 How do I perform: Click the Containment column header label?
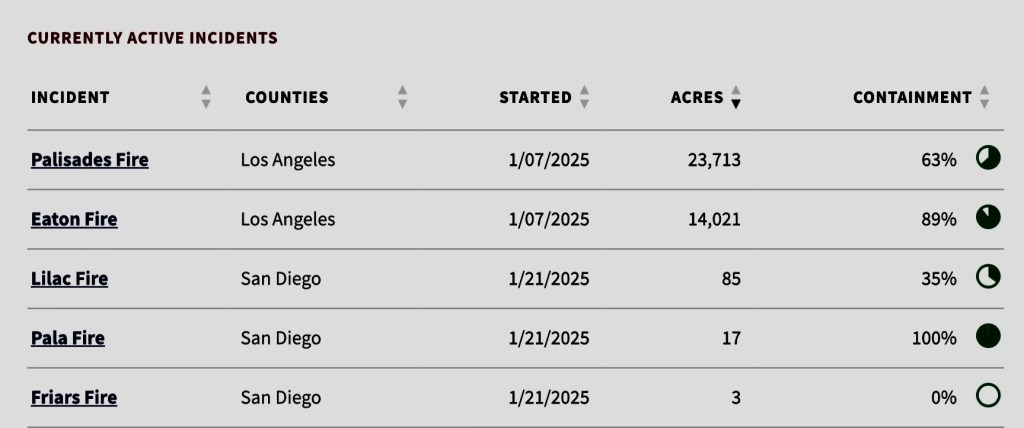[912, 97]
